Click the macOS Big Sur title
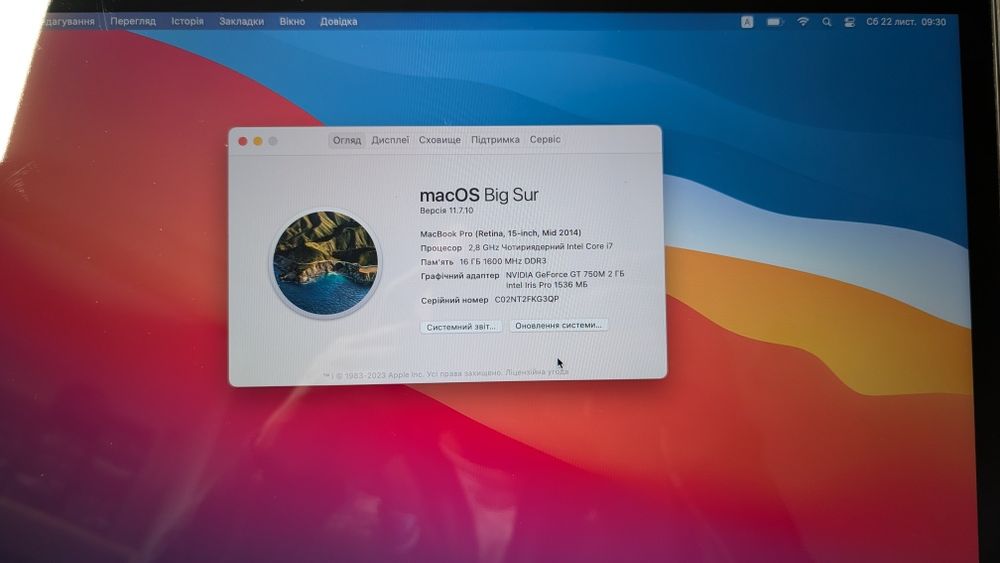The image size is (1000, 563). [479, 194]
